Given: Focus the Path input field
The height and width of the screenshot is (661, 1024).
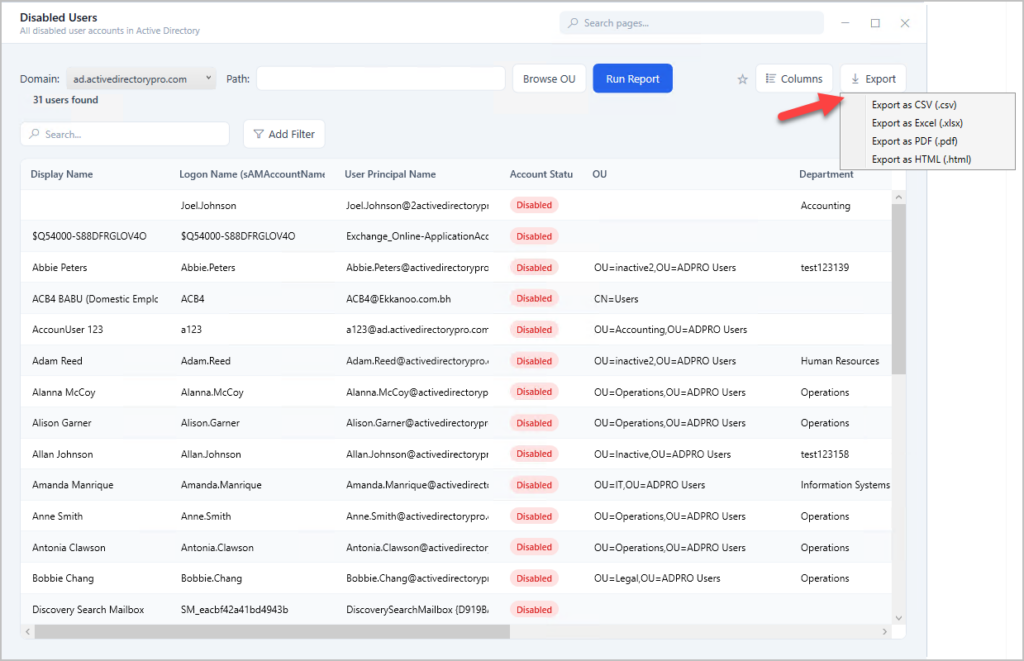Looking at the screenshot, I should coord(381,78).
